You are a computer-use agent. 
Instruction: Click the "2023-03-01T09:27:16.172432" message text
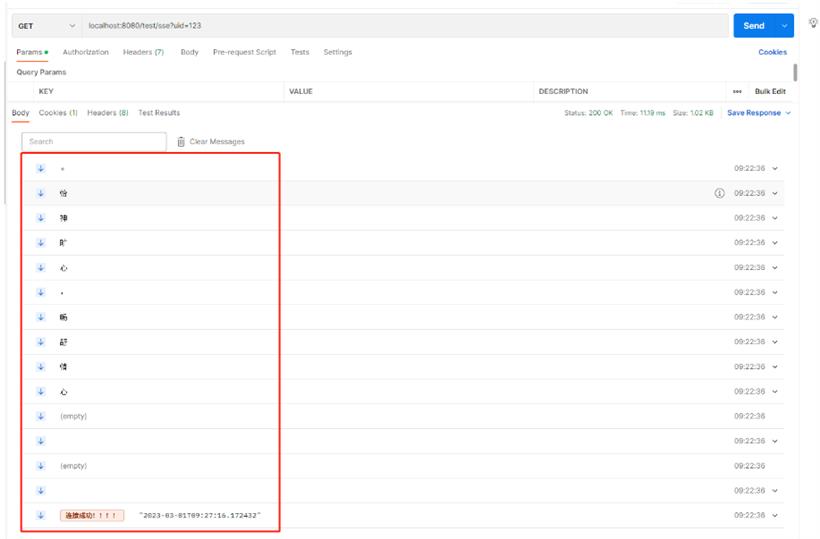(200, 515)
